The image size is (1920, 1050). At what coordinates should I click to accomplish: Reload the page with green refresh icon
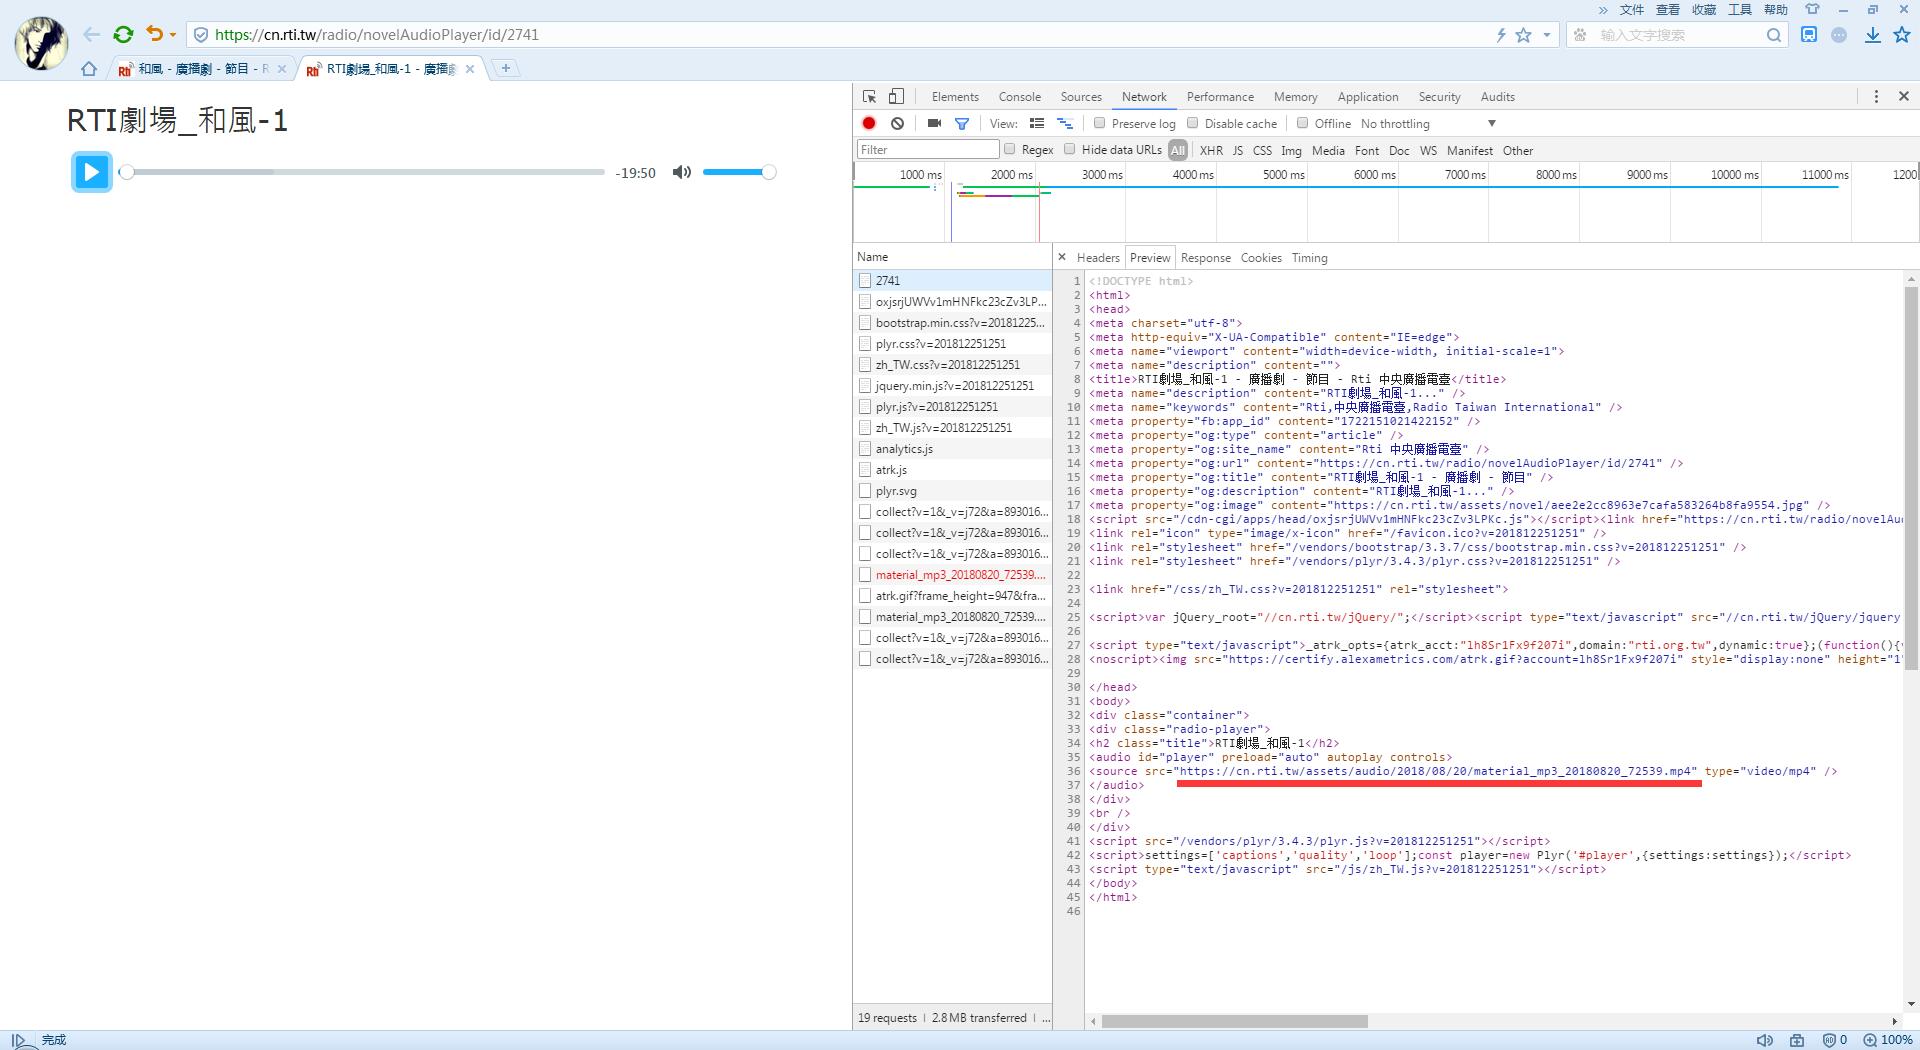click(123, 35)
